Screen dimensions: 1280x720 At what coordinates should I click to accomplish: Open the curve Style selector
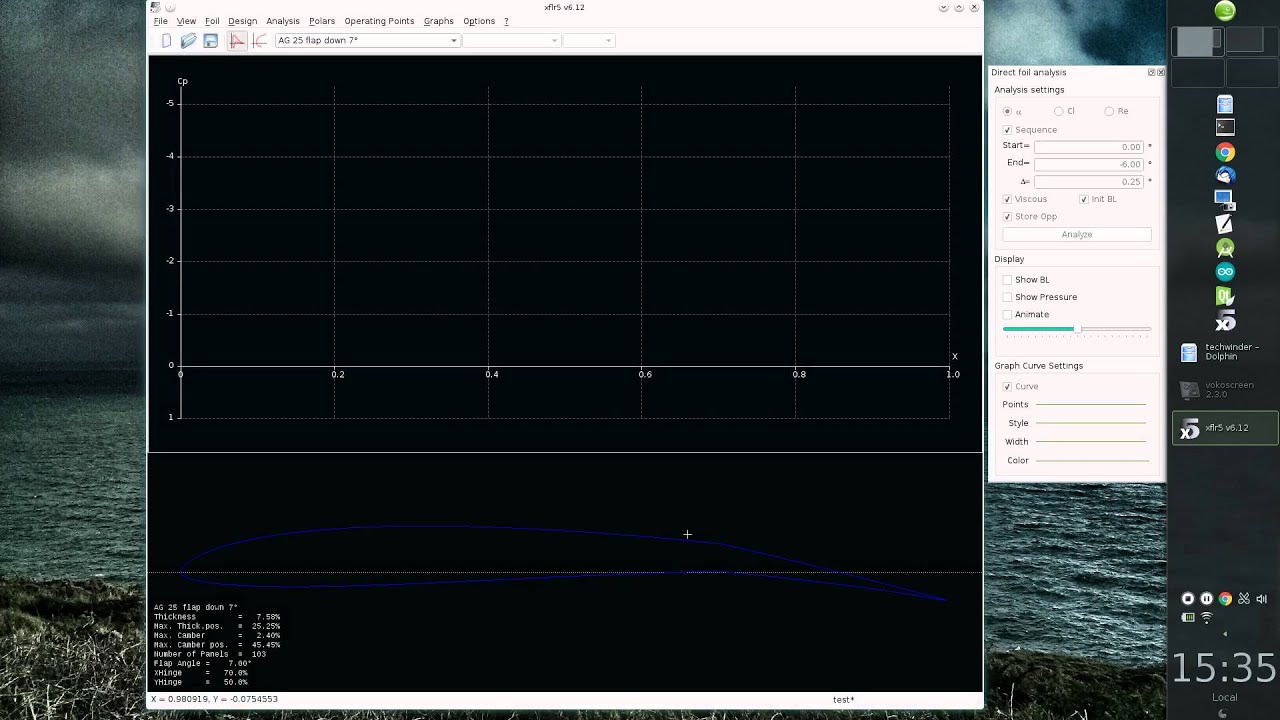1091,423
